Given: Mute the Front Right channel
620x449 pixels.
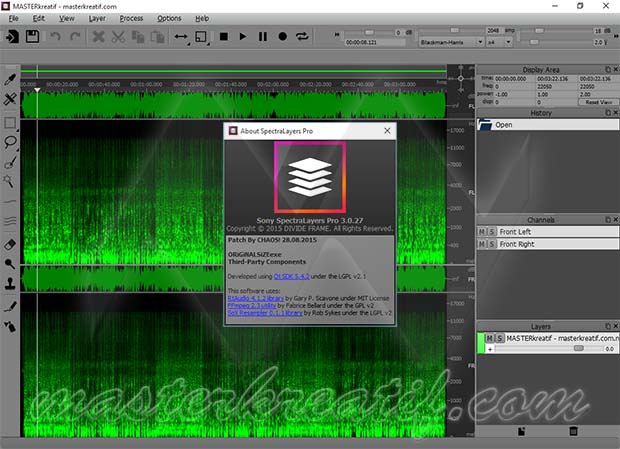Looking at the screenshot, I should click(482, 244).
